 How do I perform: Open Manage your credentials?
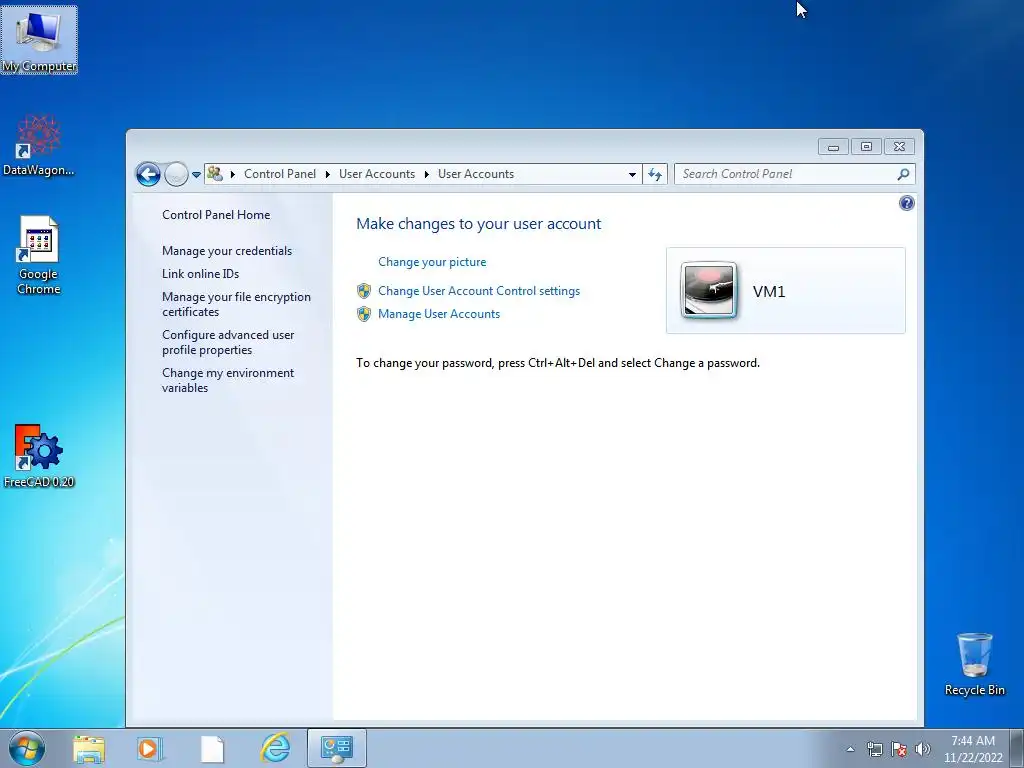click(x=227, y=251)
